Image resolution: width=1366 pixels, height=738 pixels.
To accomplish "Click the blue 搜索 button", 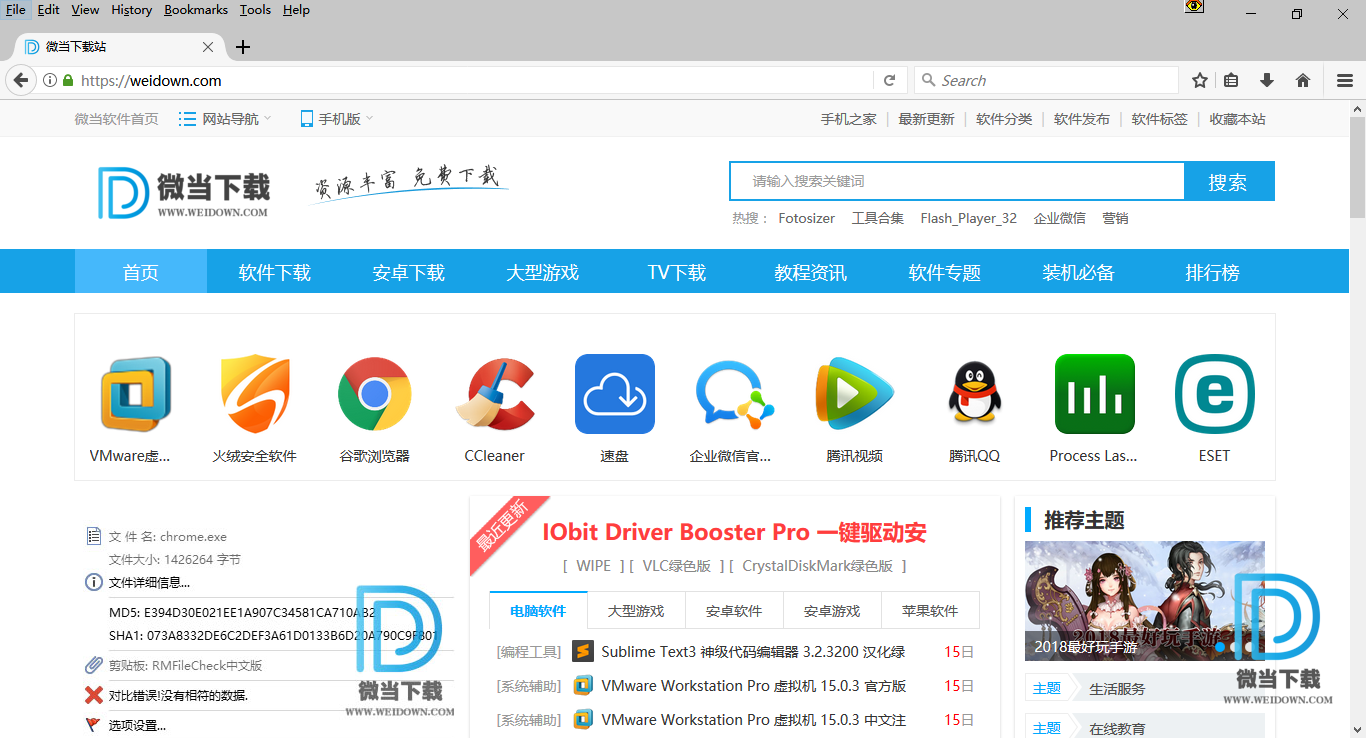I will pyautogui.click(x=1229, y=181).
